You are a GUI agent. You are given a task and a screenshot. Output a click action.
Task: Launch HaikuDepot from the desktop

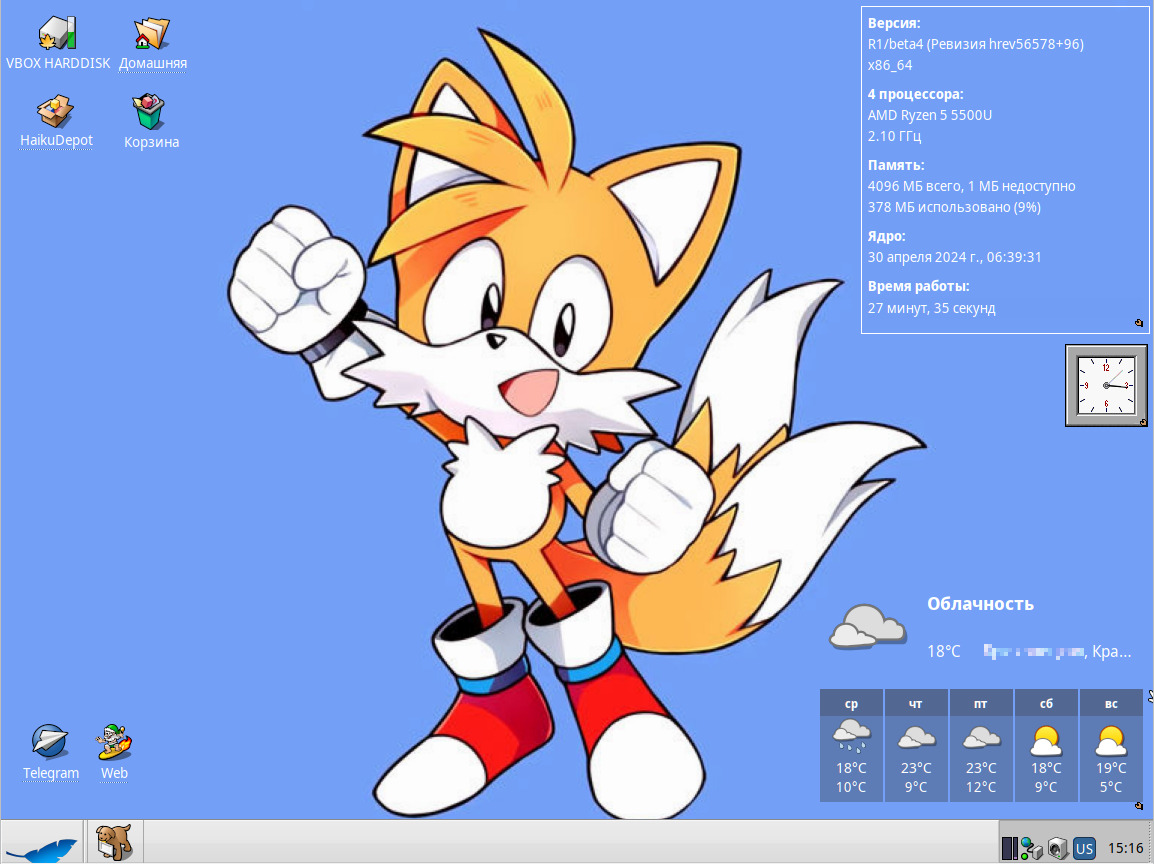click(56, 112)
